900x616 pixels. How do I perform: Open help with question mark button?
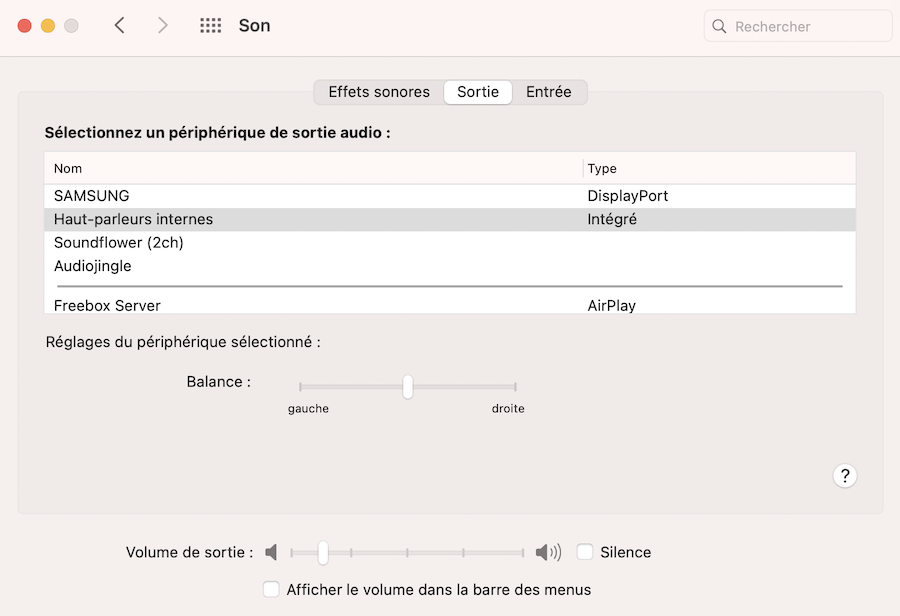pyautogui.click(x=844, y=475)
